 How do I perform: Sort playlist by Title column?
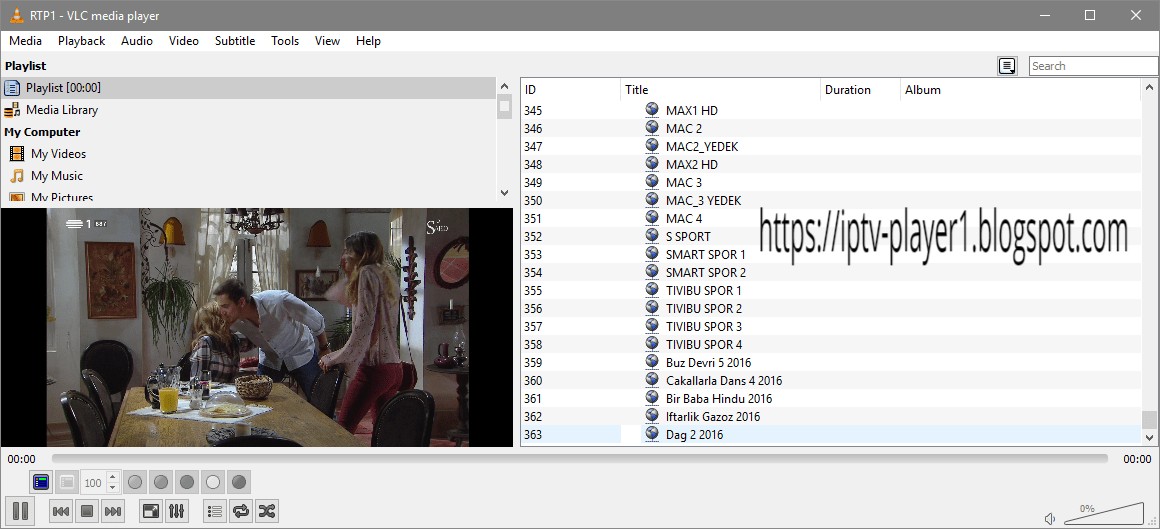721,90
